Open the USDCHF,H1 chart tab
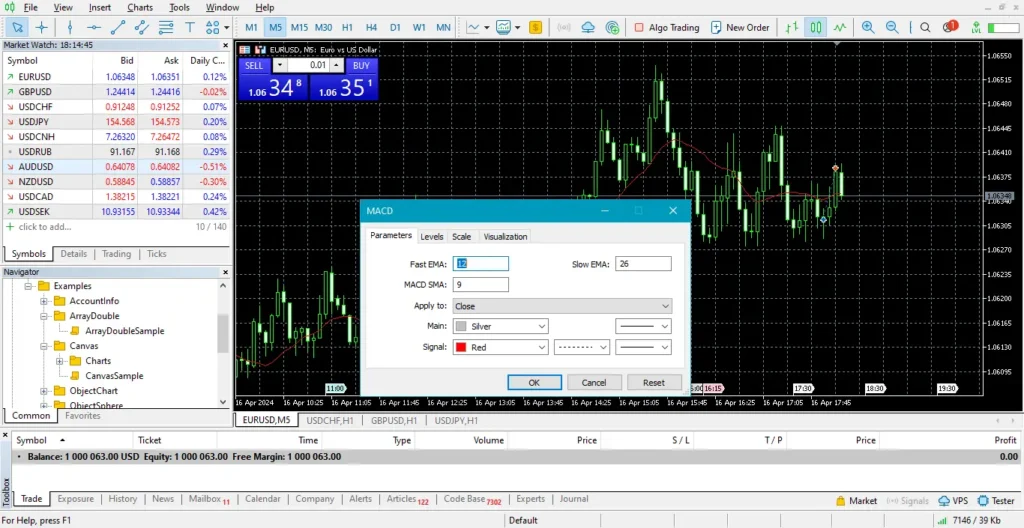Screen dimensions: 1024x528 point(330,420)
